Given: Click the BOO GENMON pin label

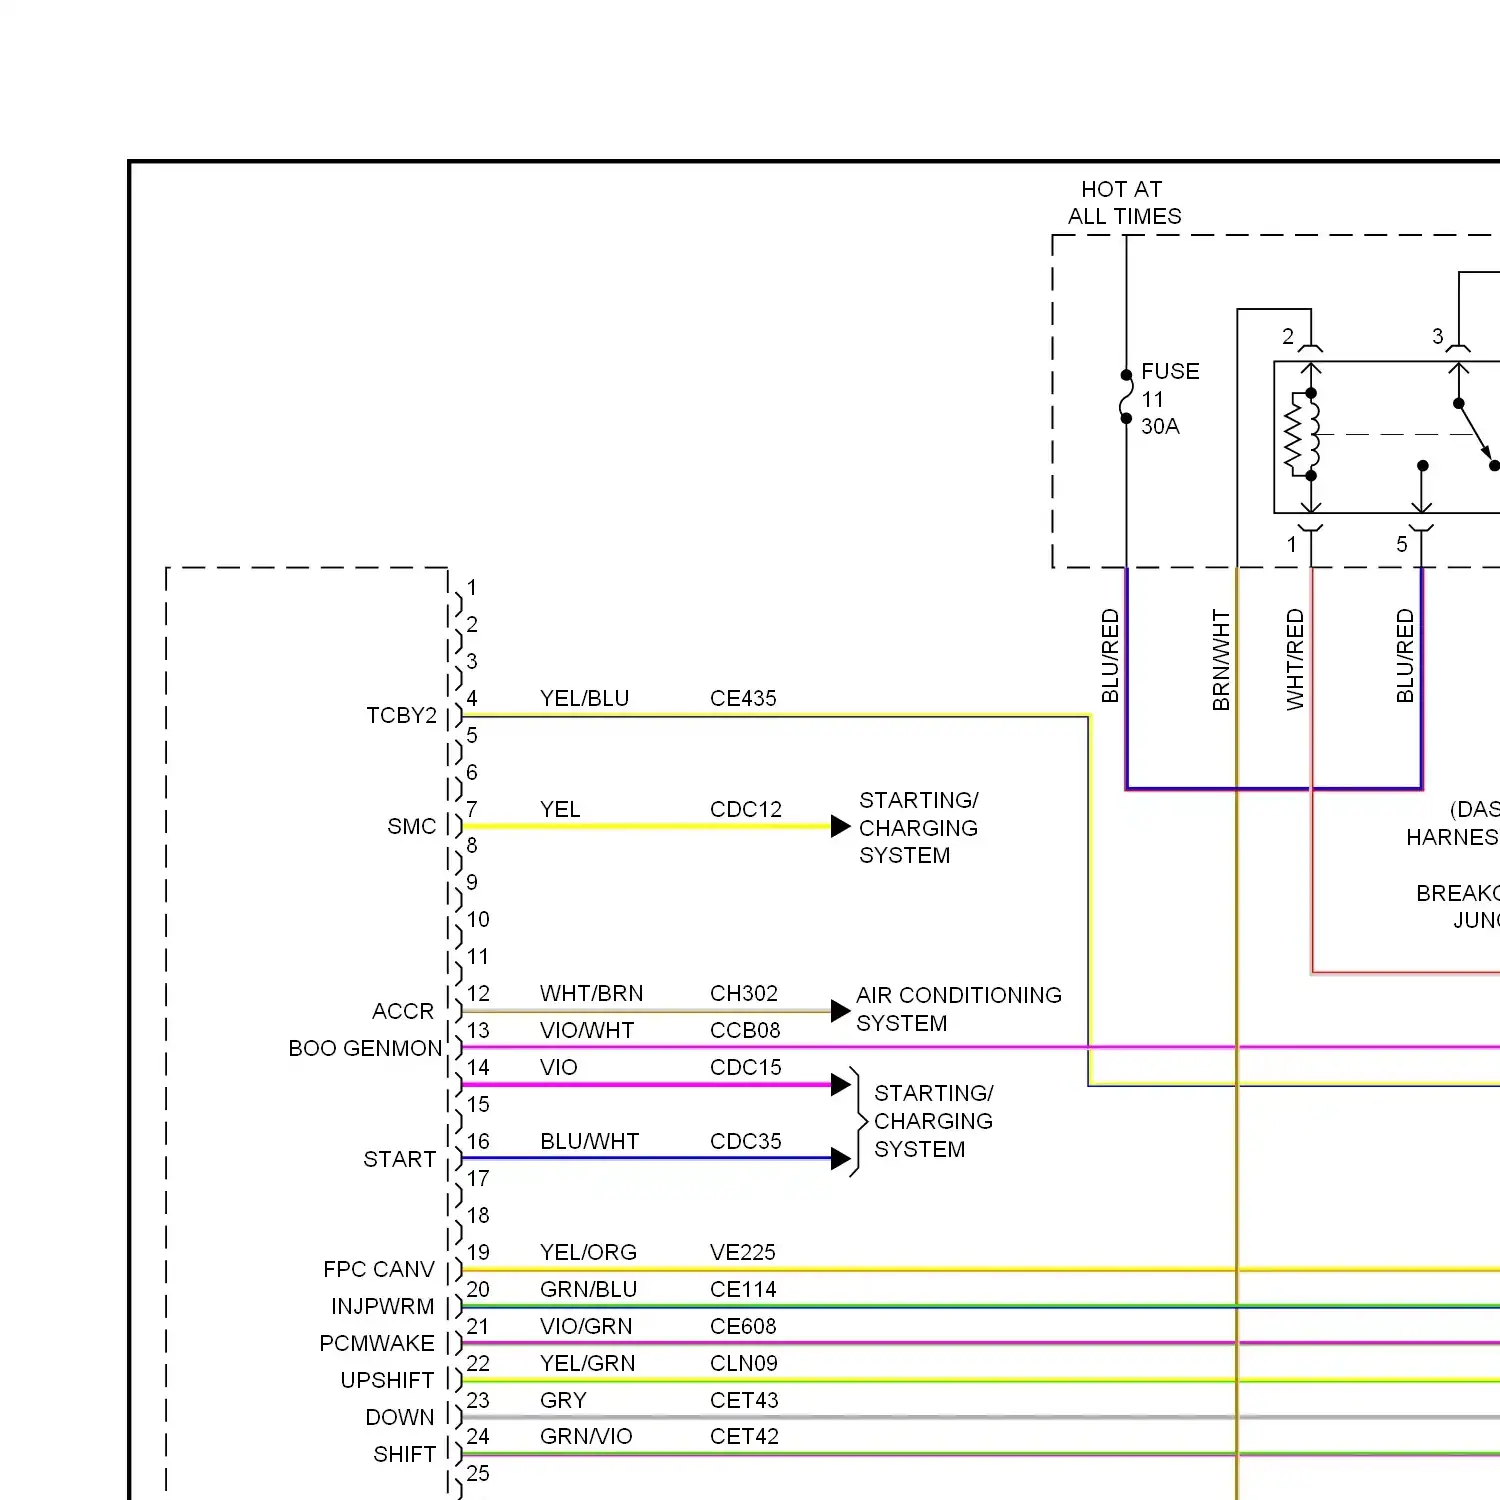Looking at the screenshot, I should pyautogui.click(x=365, y=1049).
